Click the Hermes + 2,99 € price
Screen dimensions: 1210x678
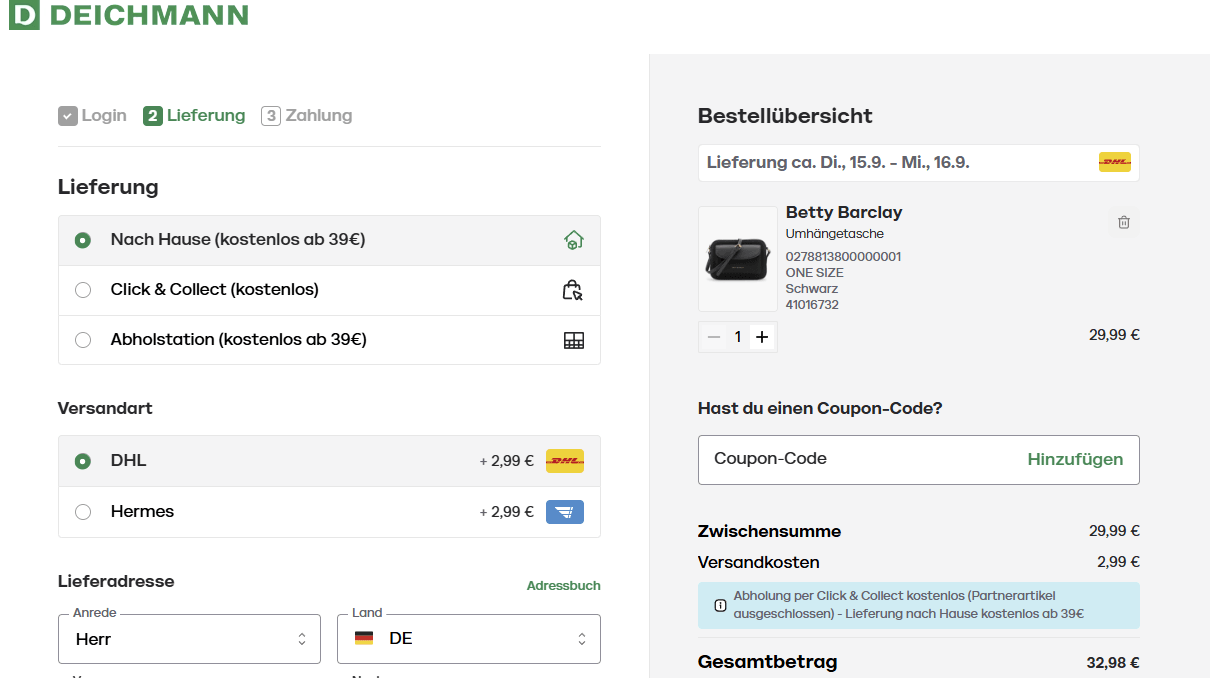[x=507, y=512]
